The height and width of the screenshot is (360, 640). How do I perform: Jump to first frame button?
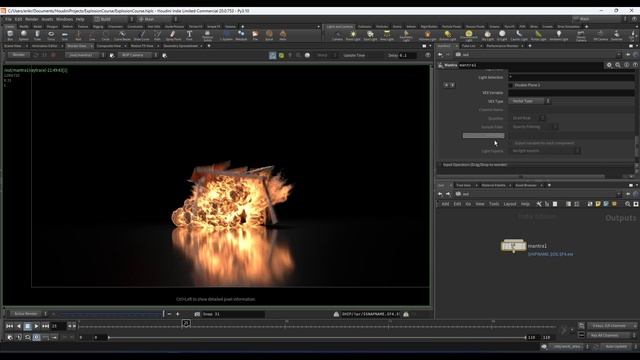pos(9,326)
